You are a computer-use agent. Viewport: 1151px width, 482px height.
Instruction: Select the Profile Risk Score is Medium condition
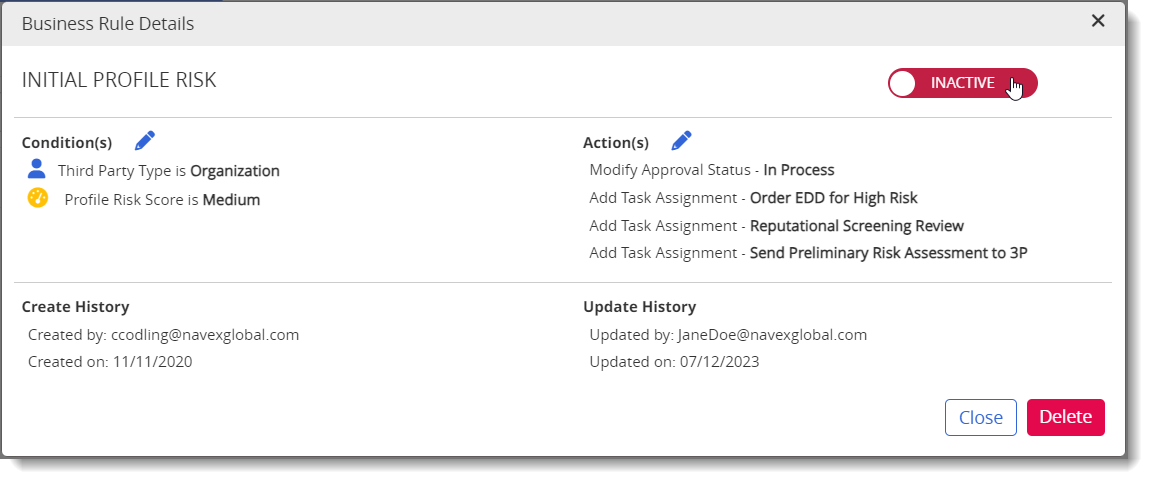click(162, 200)
